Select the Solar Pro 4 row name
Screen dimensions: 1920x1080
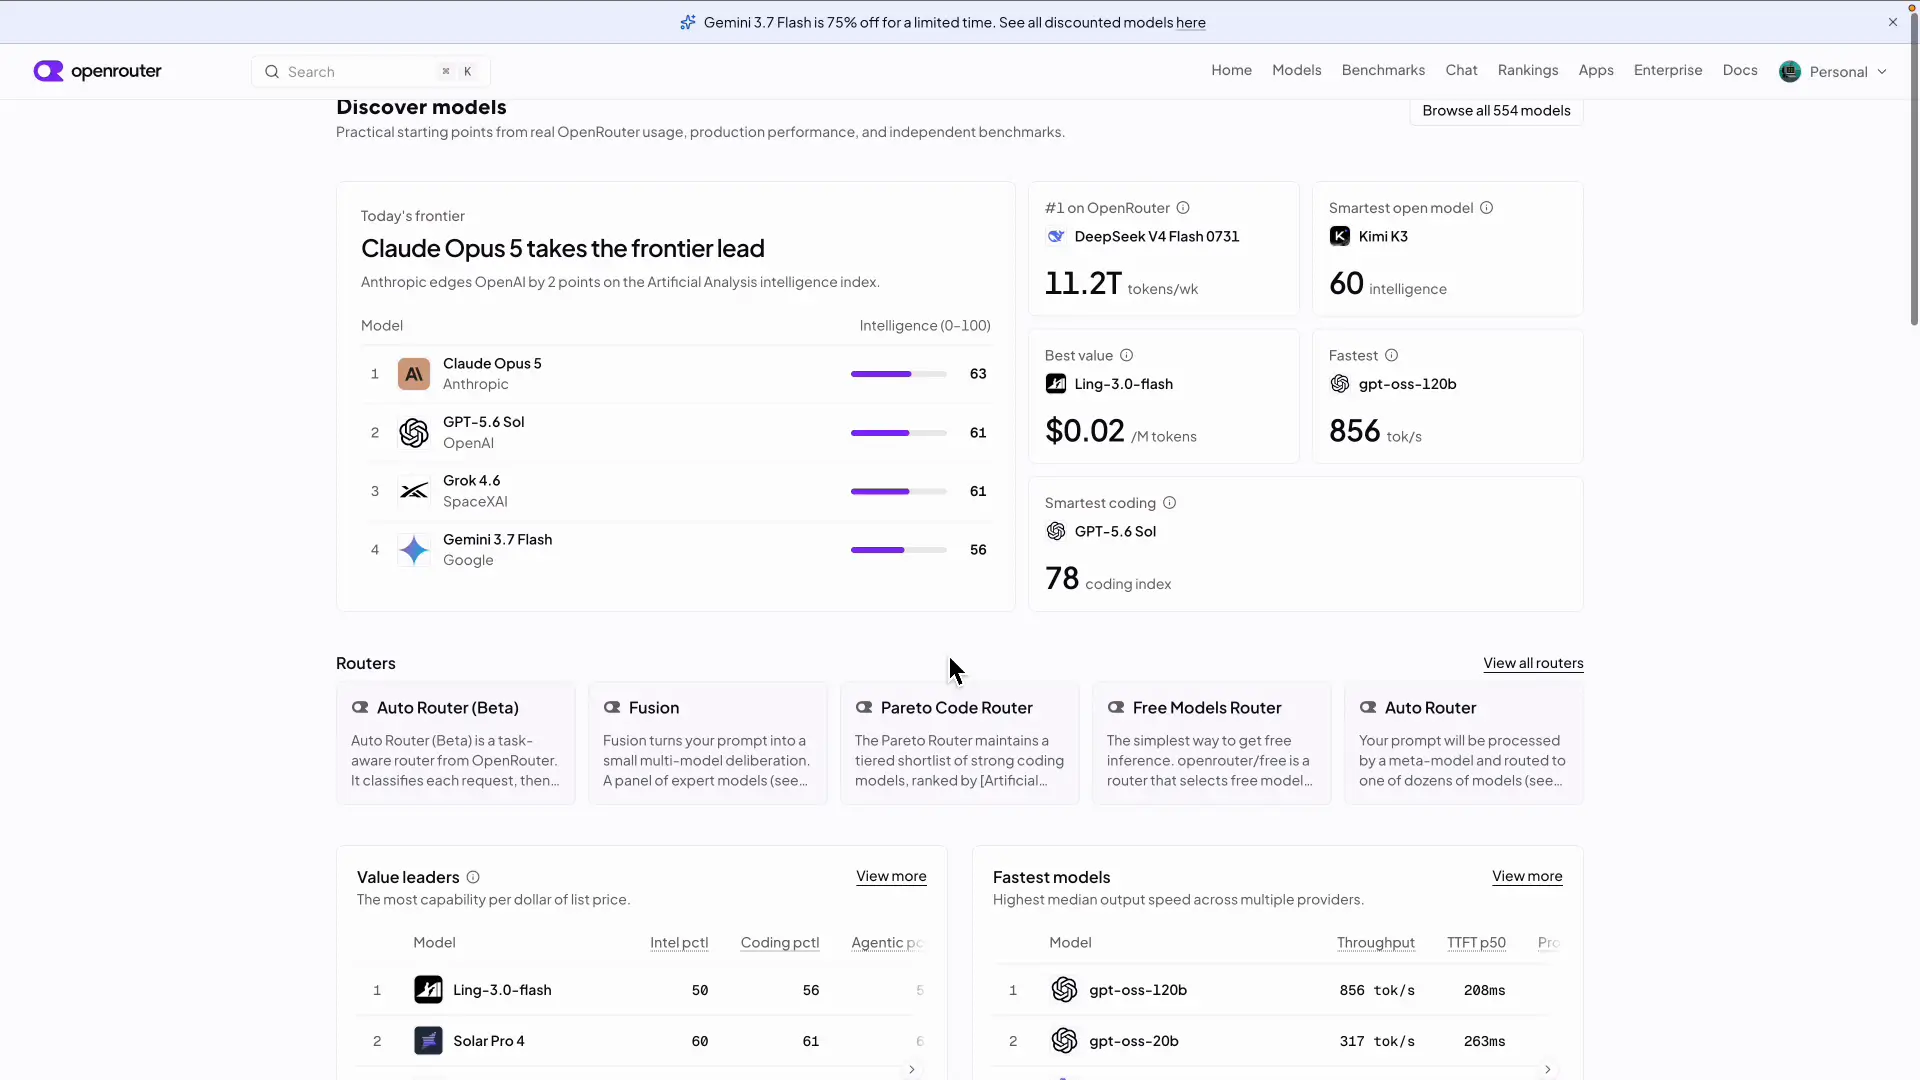point(489,1041)
